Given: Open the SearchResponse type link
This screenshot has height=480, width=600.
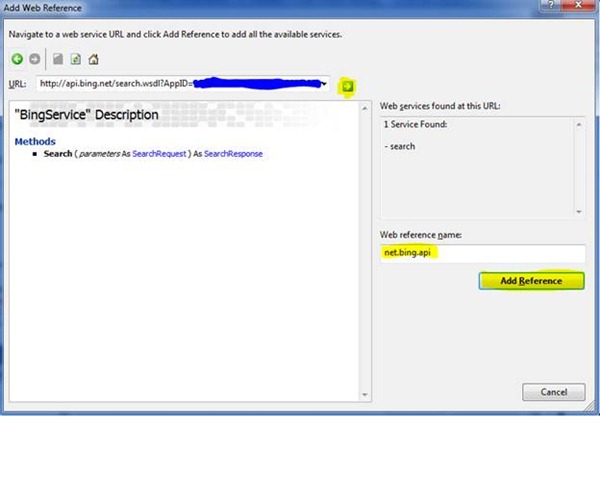Looking at the screenshot, I should coord(233,154).
